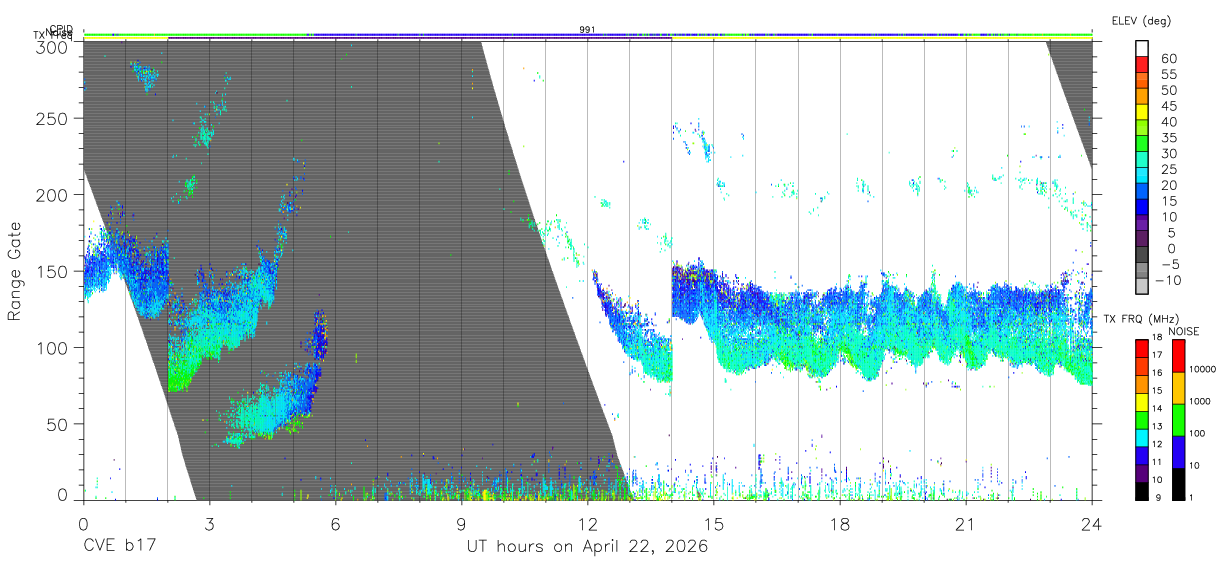Select the yellow swatch in ELEV color bar

click(x=1143, y=114)
